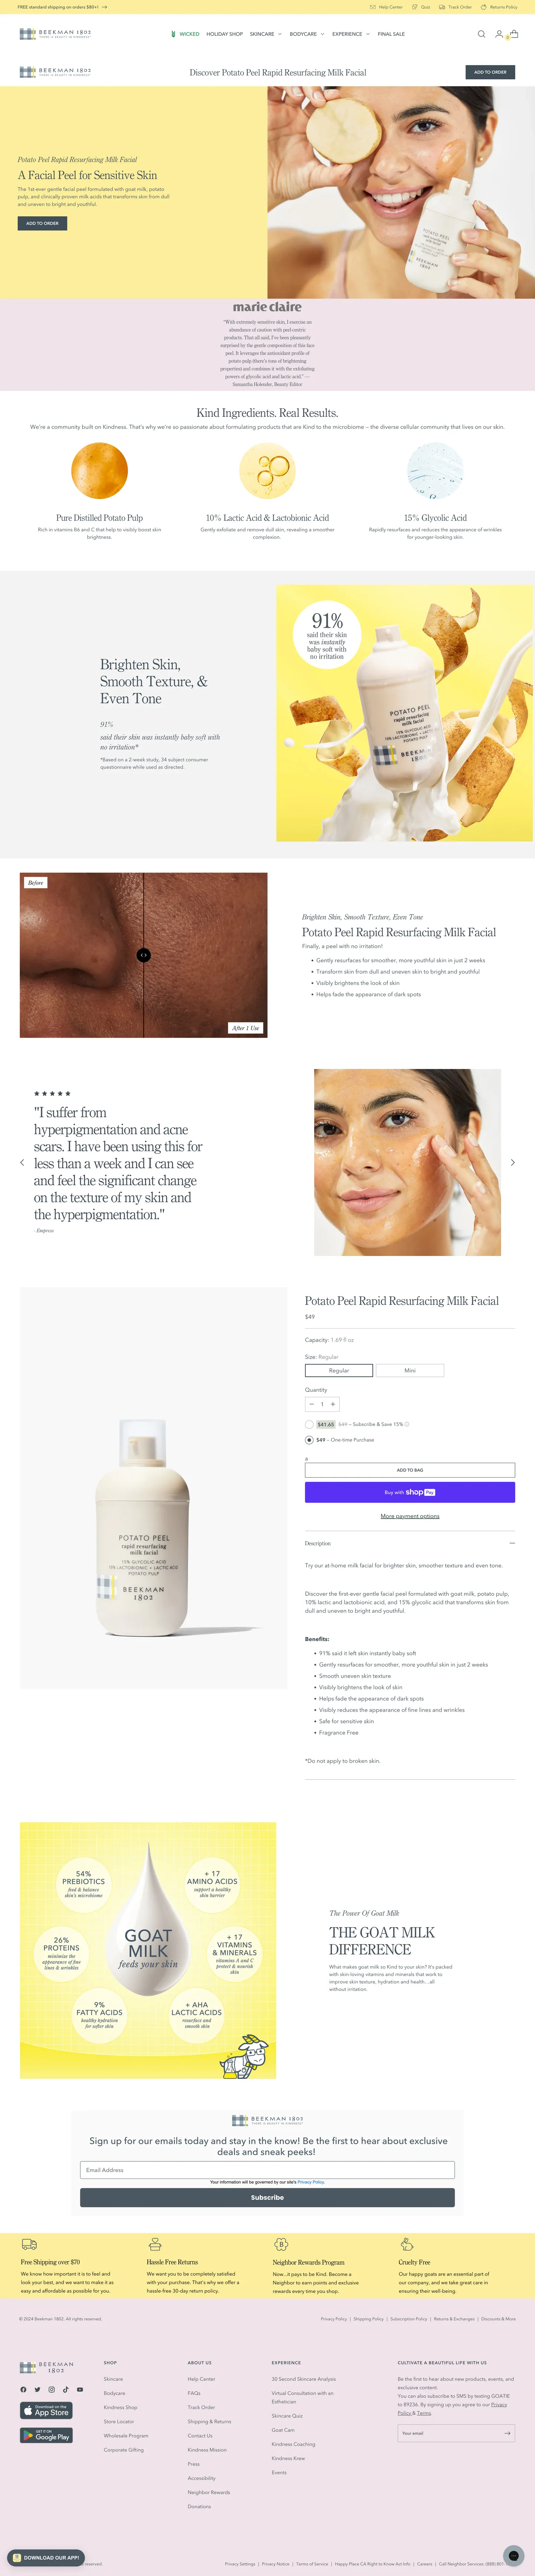Viewport: 535px width, 2576px height.
Task: Select the Subscribe & Save 15% option
Action: pyautogui.click(x=309, y=1424)
